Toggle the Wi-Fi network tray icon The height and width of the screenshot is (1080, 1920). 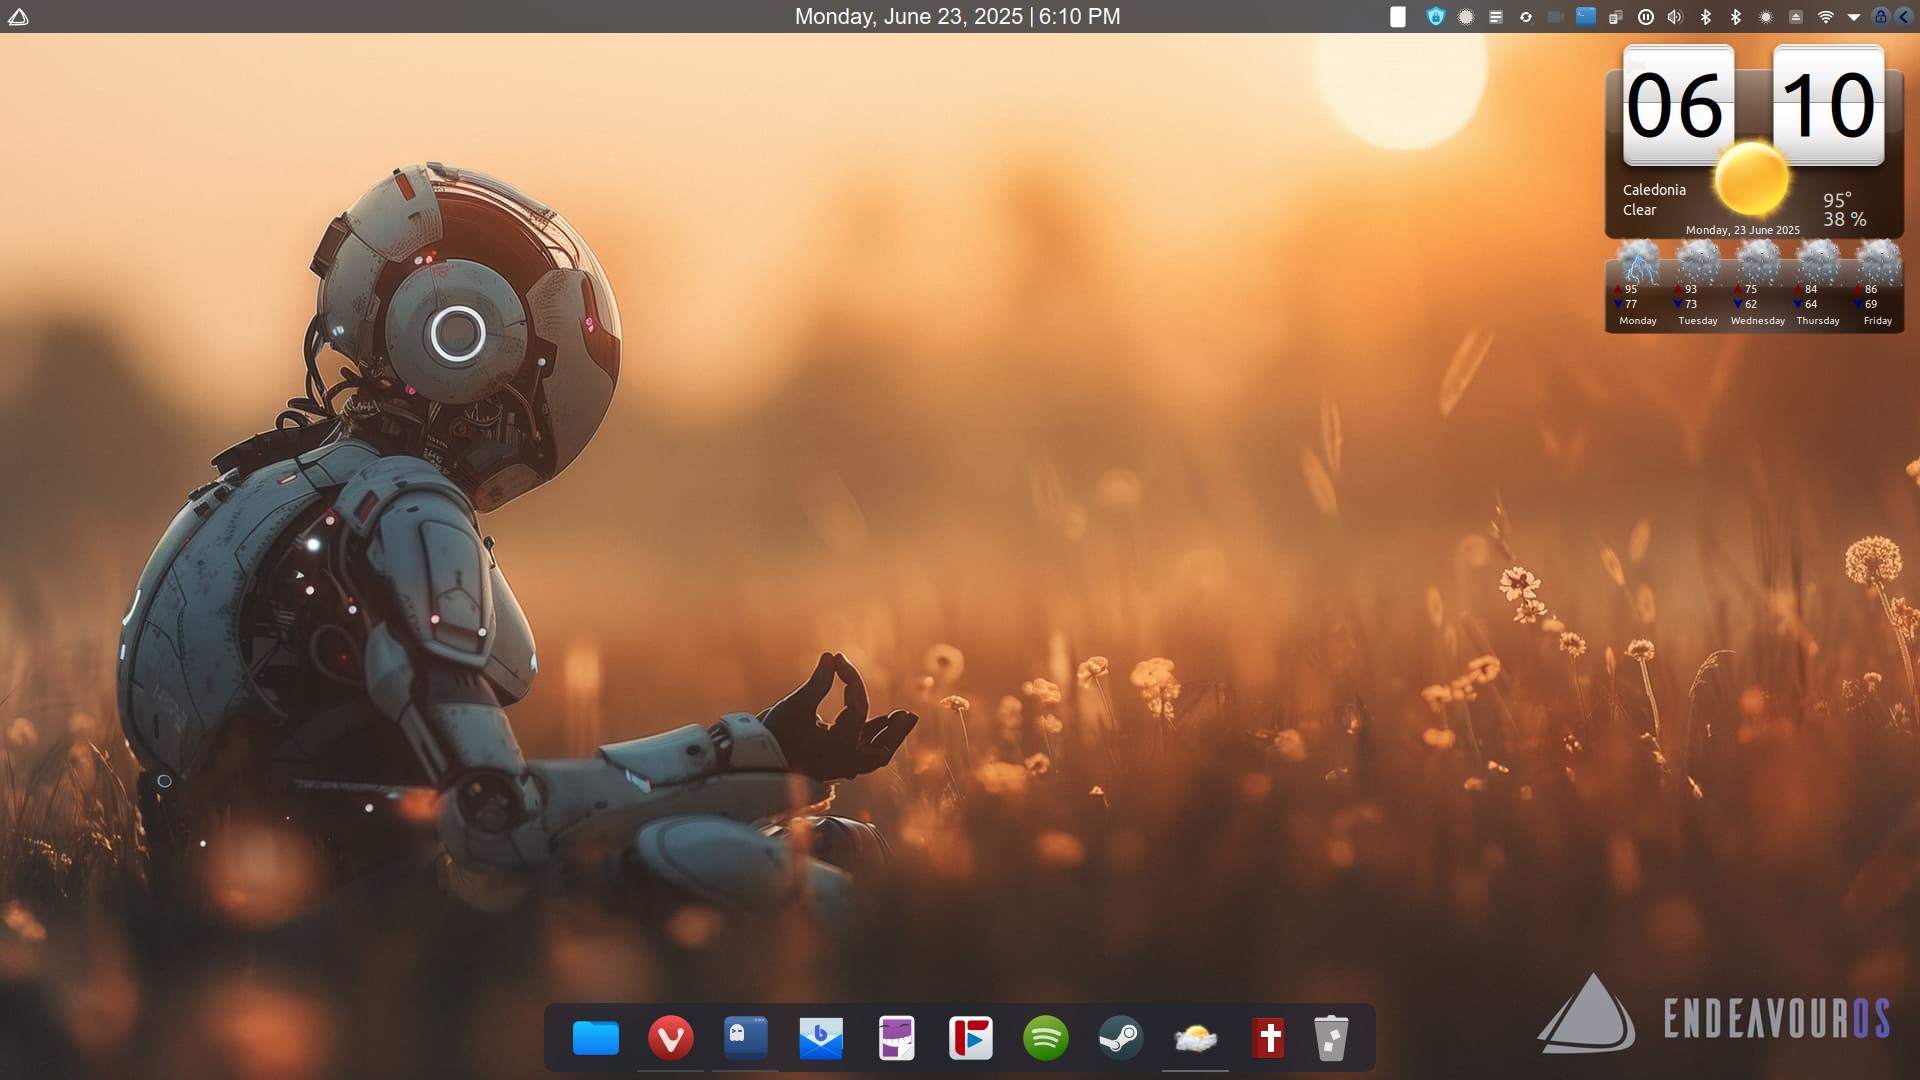pos(1826,17)
